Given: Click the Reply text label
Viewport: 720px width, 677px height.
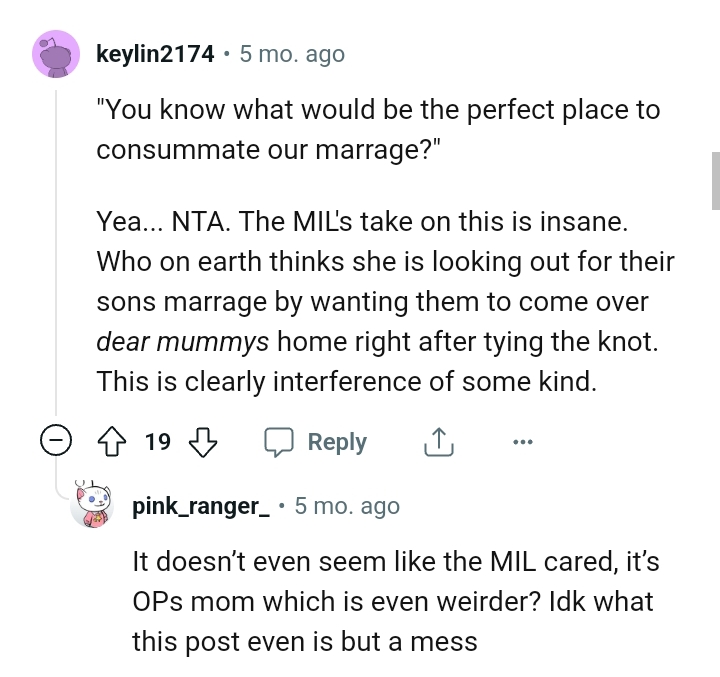Looking at the screenshot, I should [x=337, y=442].
